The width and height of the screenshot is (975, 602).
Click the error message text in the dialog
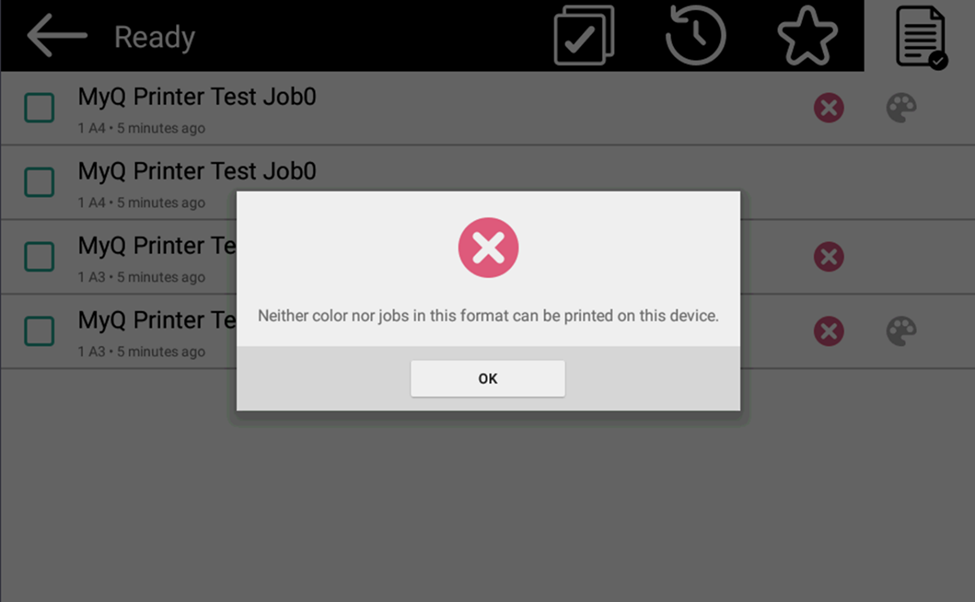(488, 316)
